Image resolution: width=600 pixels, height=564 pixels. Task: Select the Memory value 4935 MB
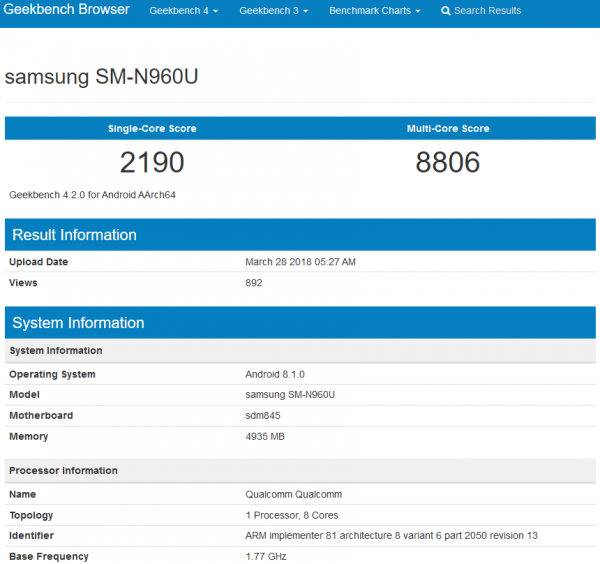(265, 437)
